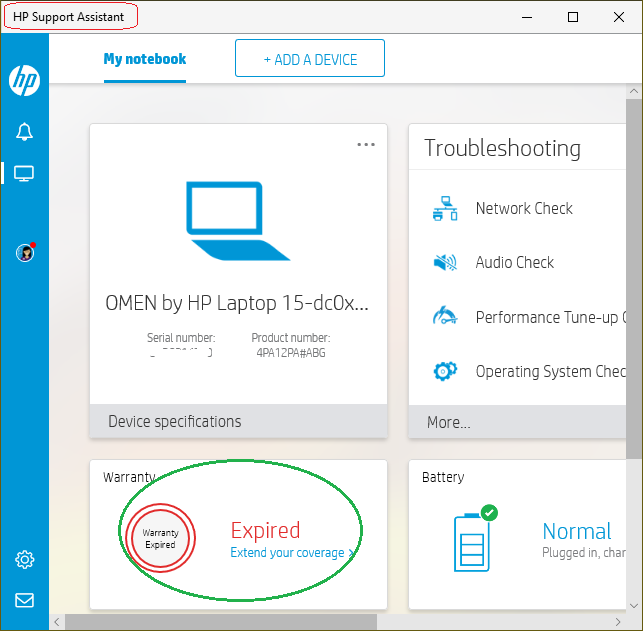The image size is (643, 631).
Task: Click the Battery card title
Action: point(443,477)
